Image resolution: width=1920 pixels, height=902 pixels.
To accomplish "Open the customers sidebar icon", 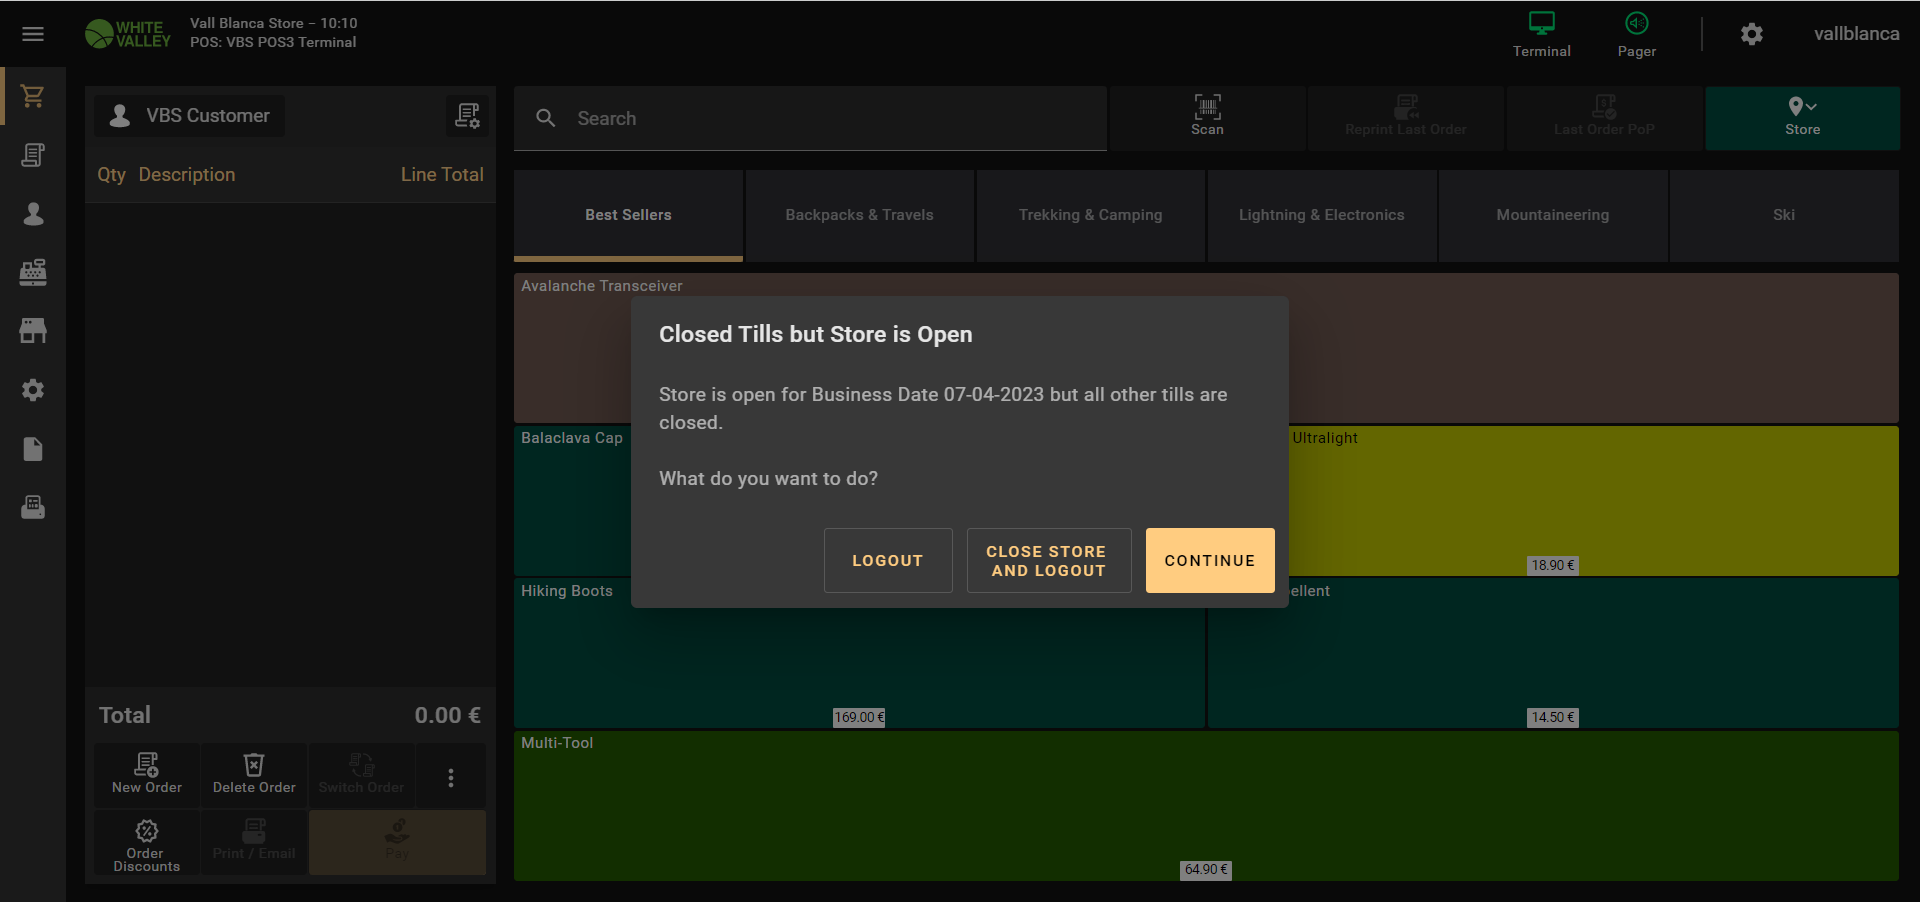I will [x=33, y=214].
